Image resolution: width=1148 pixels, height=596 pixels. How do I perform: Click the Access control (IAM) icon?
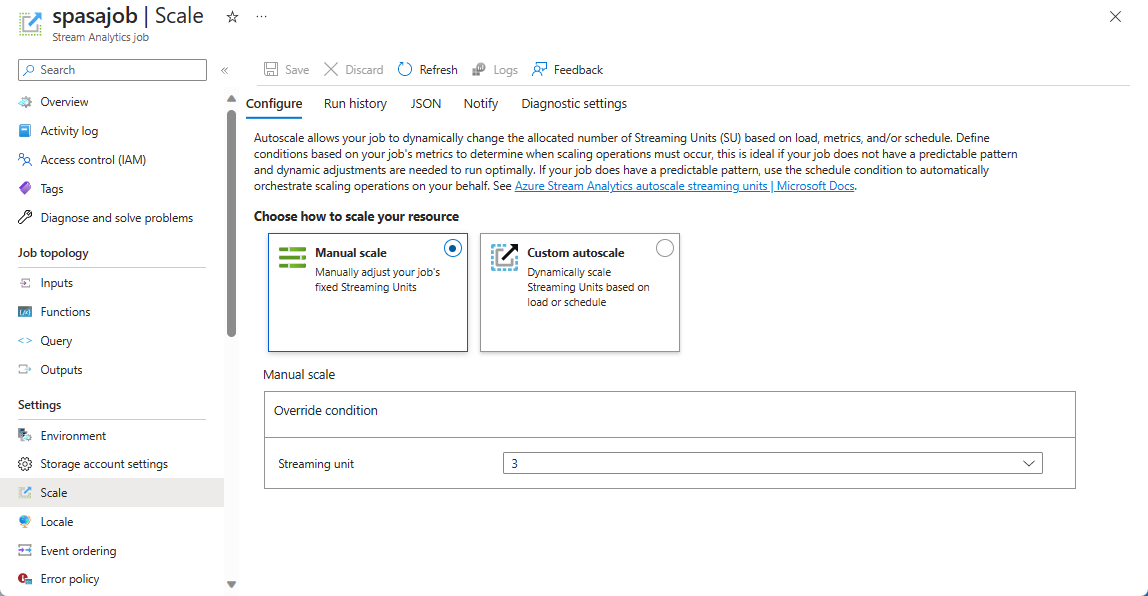pyautogui.click(x=25, y=160)
